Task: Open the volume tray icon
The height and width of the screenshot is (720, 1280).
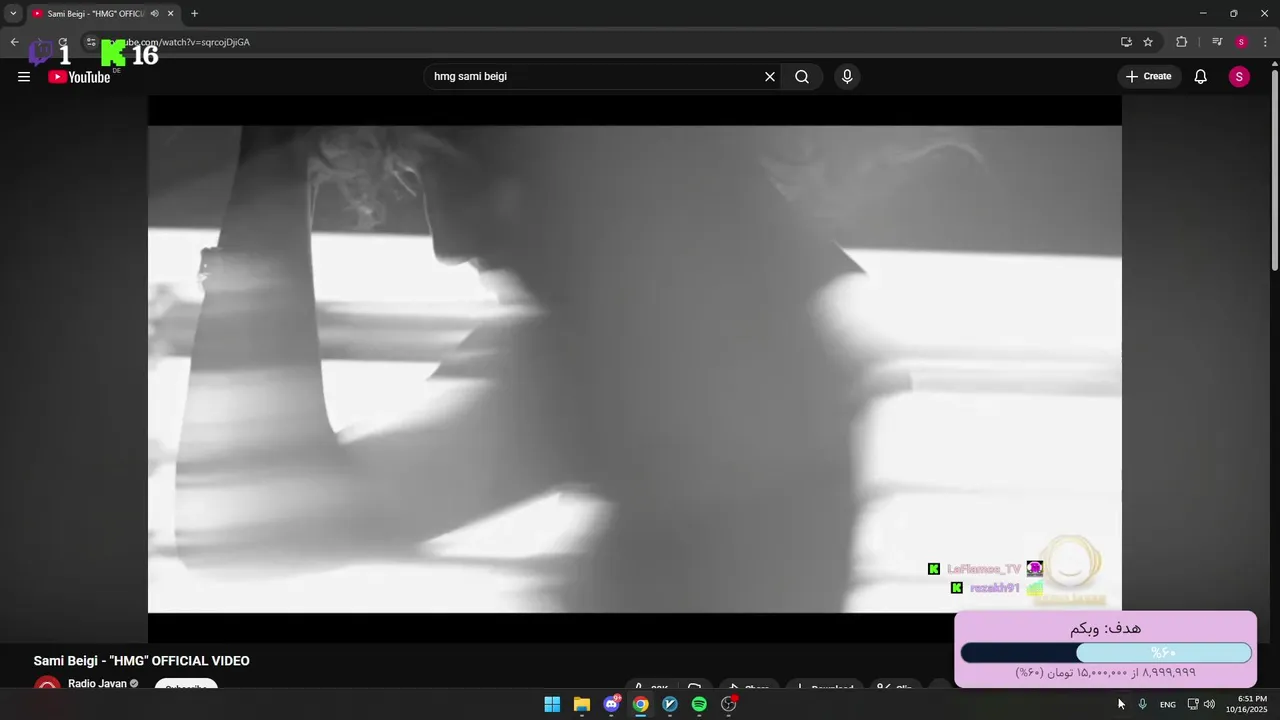Action: click(1209, 704)
